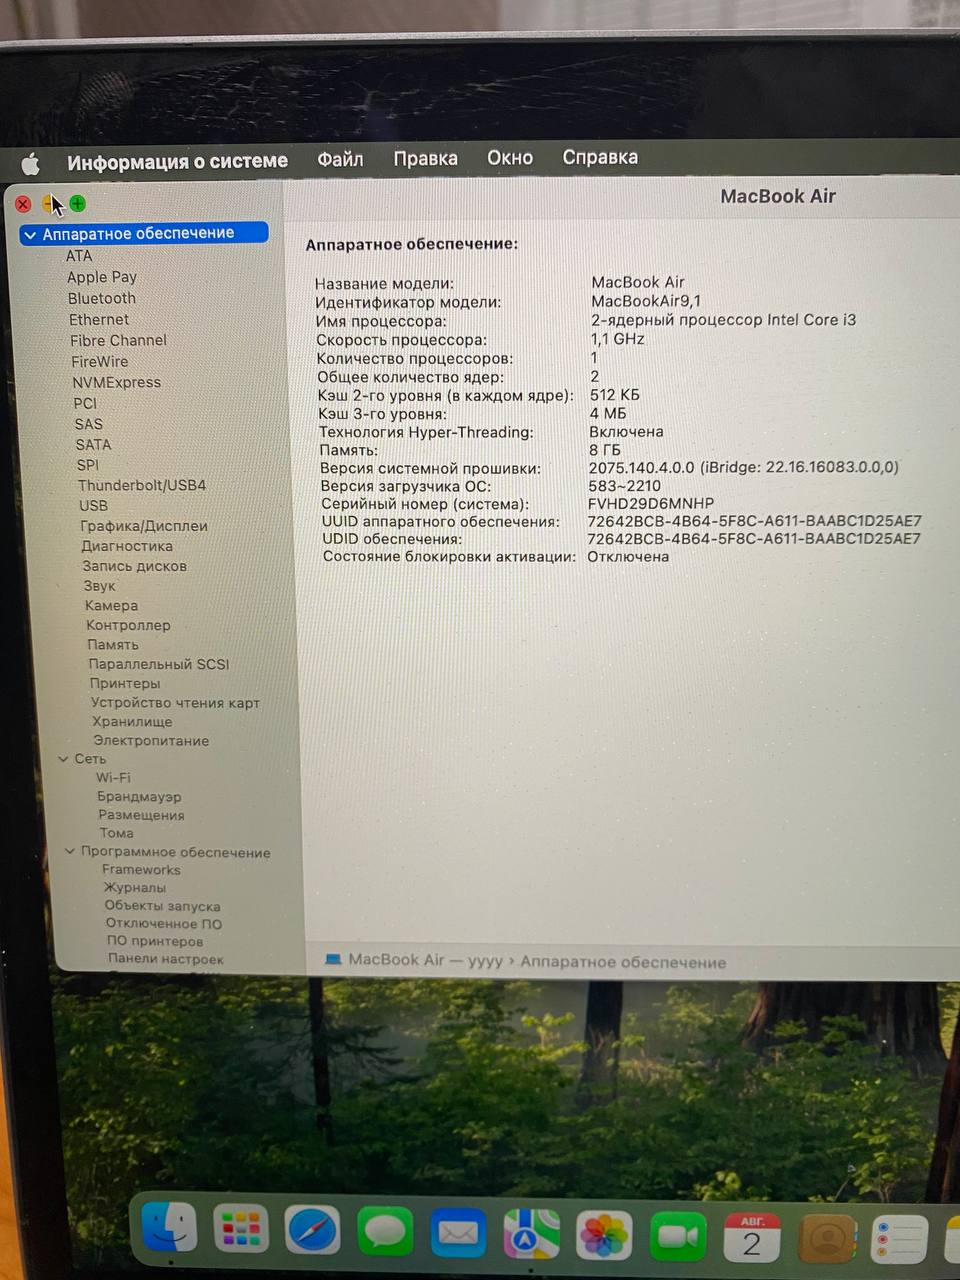Open the Apple menu
This screenshot has height=1280, width=960.
tap(31, 163)
